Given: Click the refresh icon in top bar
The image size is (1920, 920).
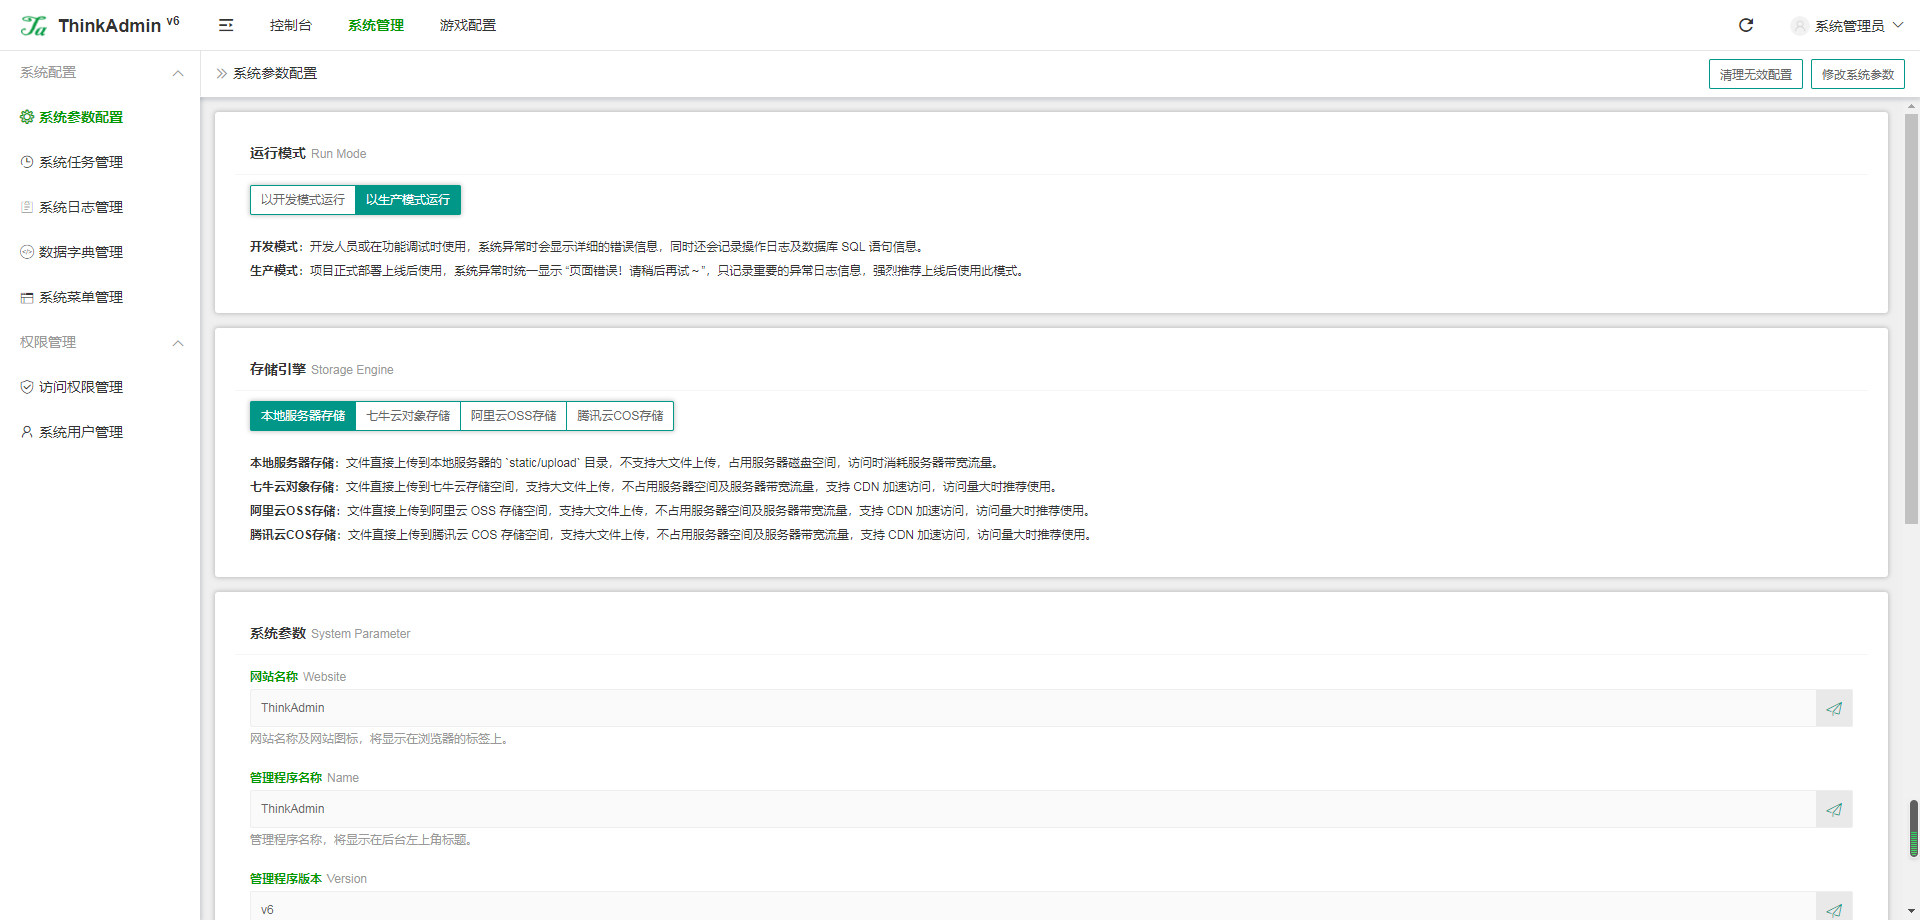Looking at the screenshot, I should pyautogui.click(x=1746, y=25).
